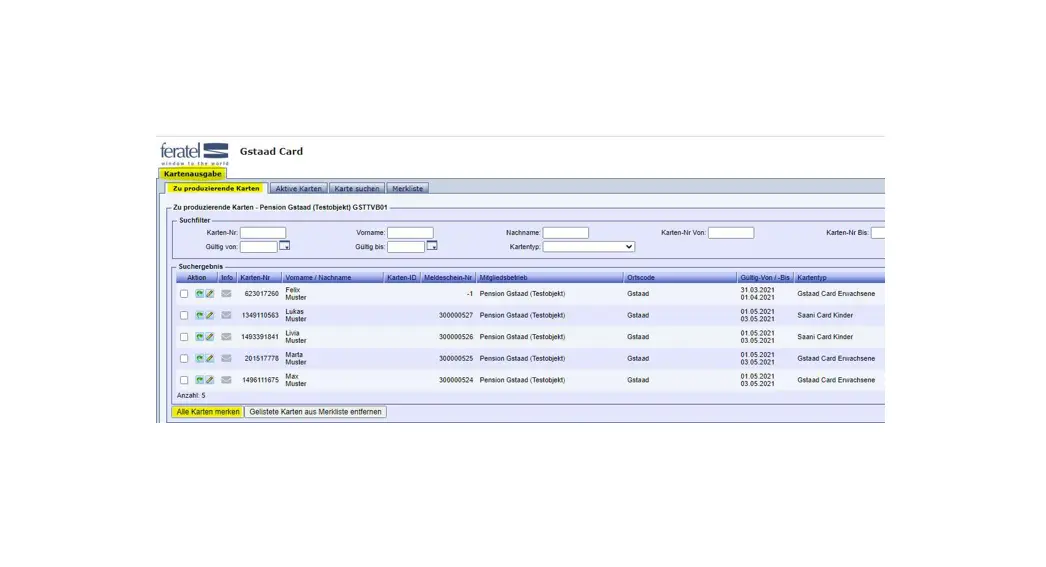Click the feratel logo

pyautogui.click(x=194, y=153)
